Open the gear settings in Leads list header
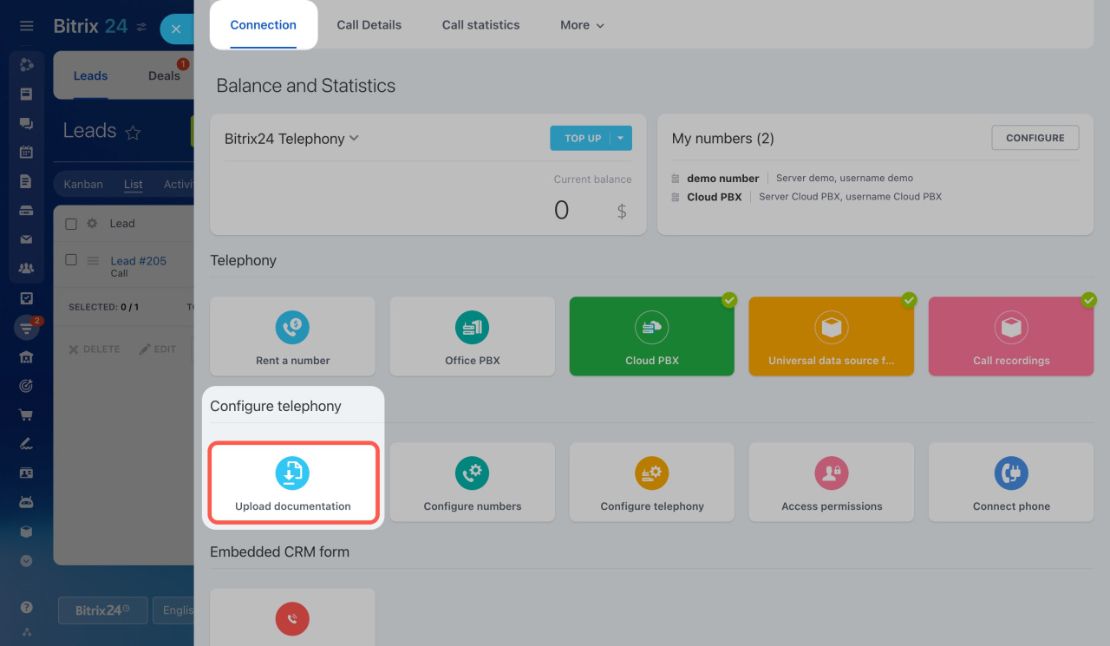 pyautogui.click(x=92, y=224)
